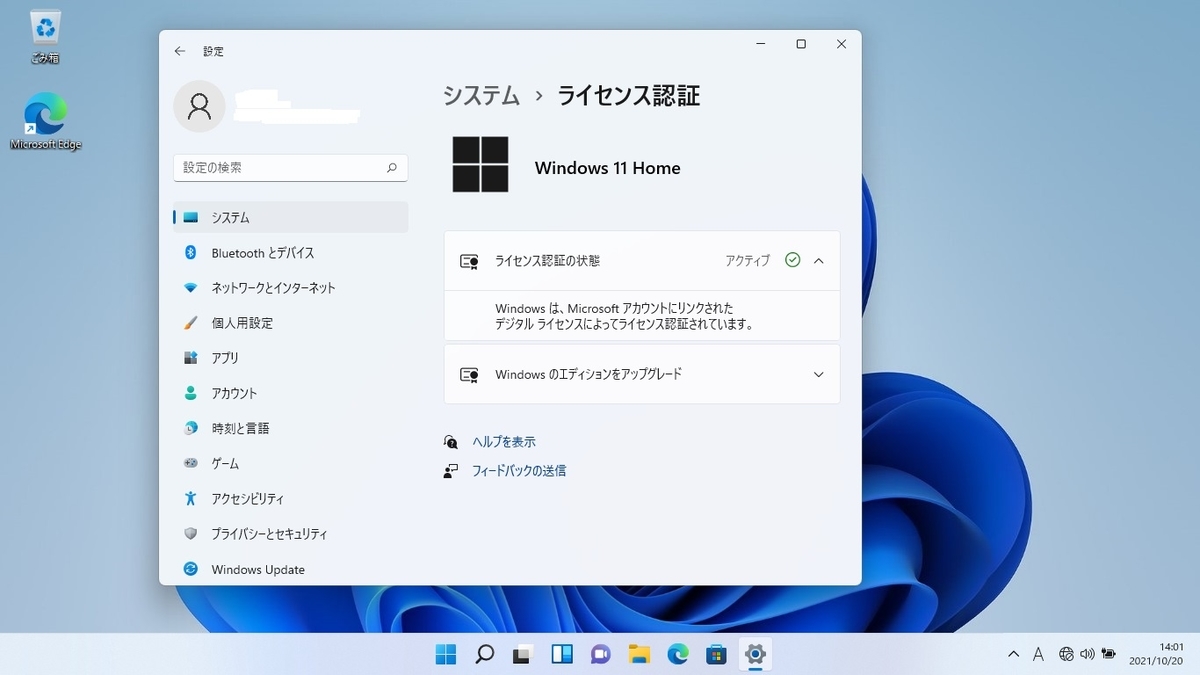Click the 時刻と言語 globe clock icon
This screenshot has width=1200, height=675.
point(191,428)
